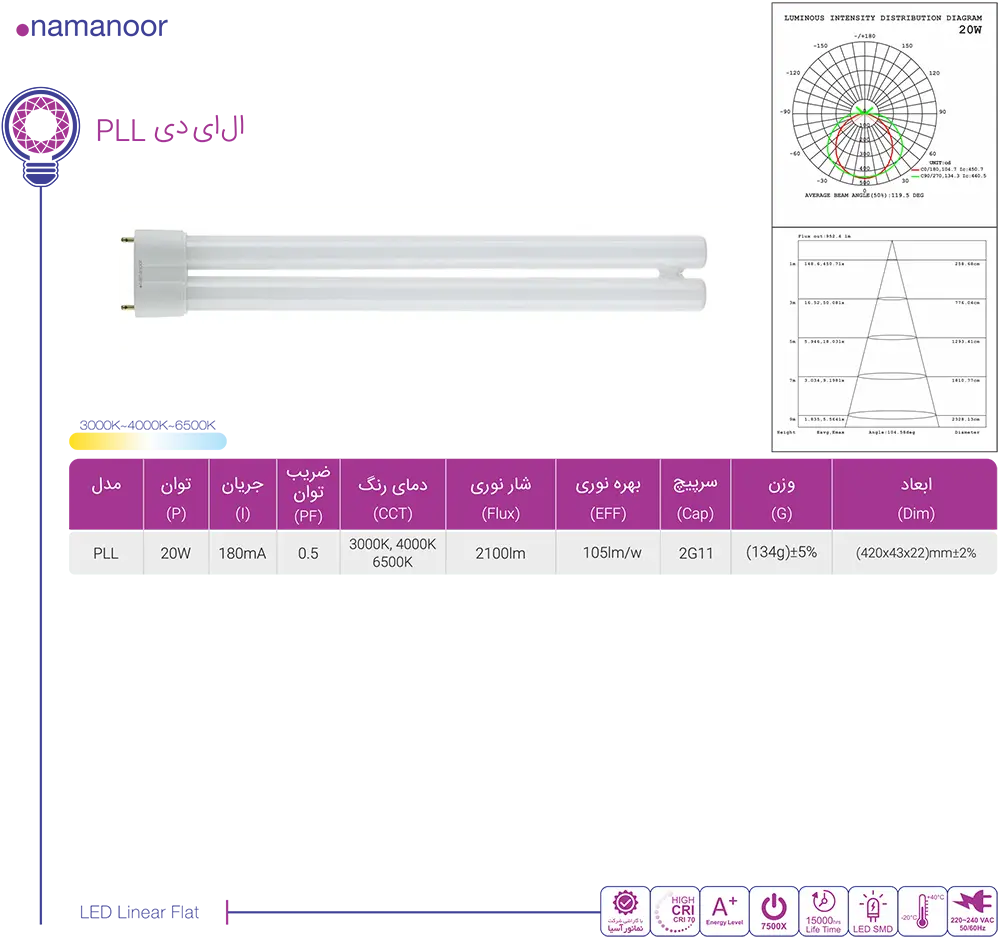This screenshot has width=1000, height=939.
Task: Click the purple circle beside the title bar
Action: [40, 127]
